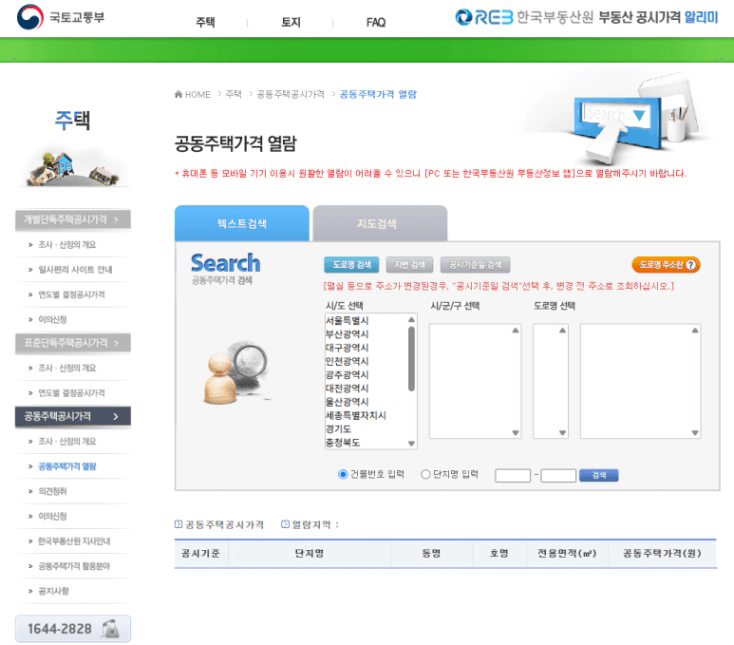Switch to the 지도검색 tab
The image size is (734, 645).
click(380, 223)
